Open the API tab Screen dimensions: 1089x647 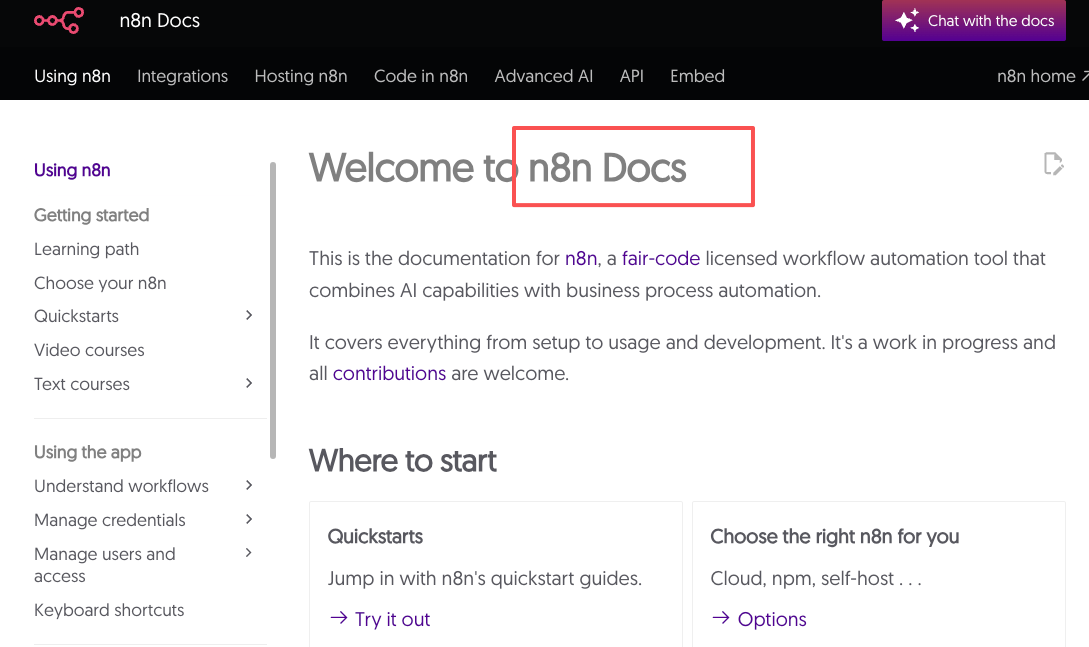(631, 76)
